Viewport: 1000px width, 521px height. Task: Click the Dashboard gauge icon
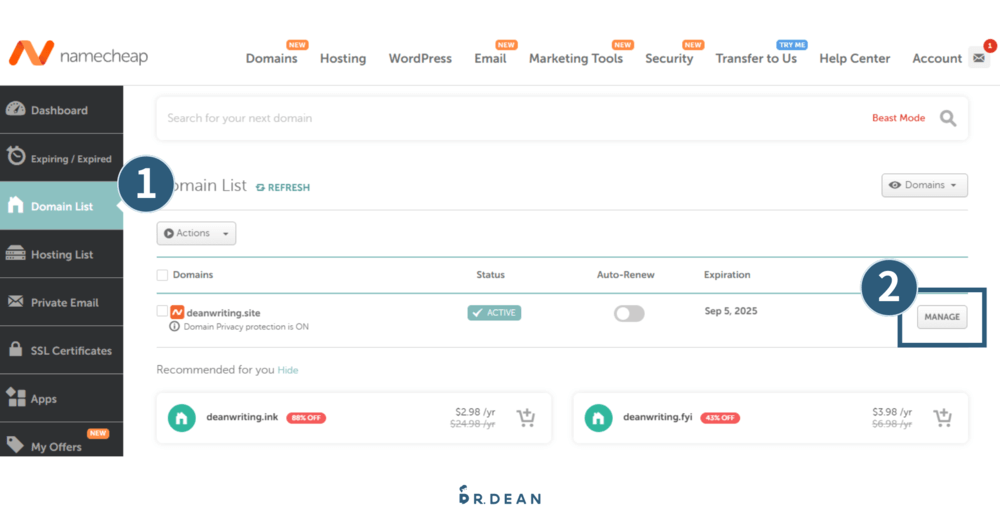(16, 109)
